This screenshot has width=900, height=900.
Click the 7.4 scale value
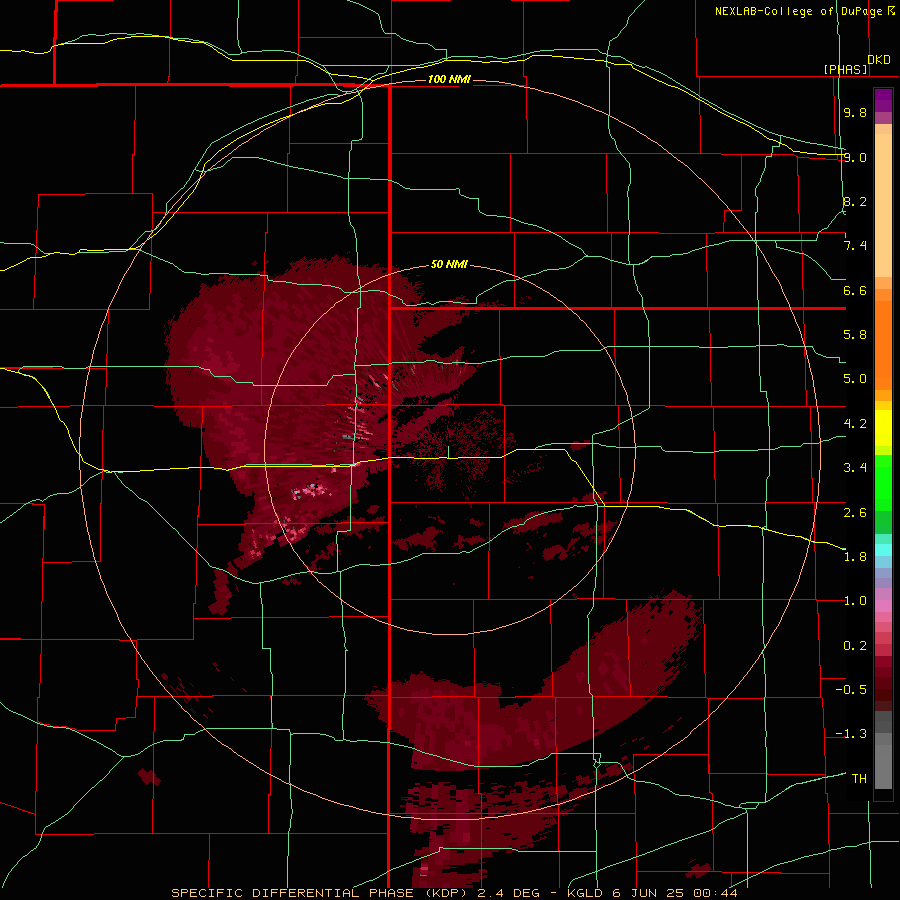click(x=855, y=246)
